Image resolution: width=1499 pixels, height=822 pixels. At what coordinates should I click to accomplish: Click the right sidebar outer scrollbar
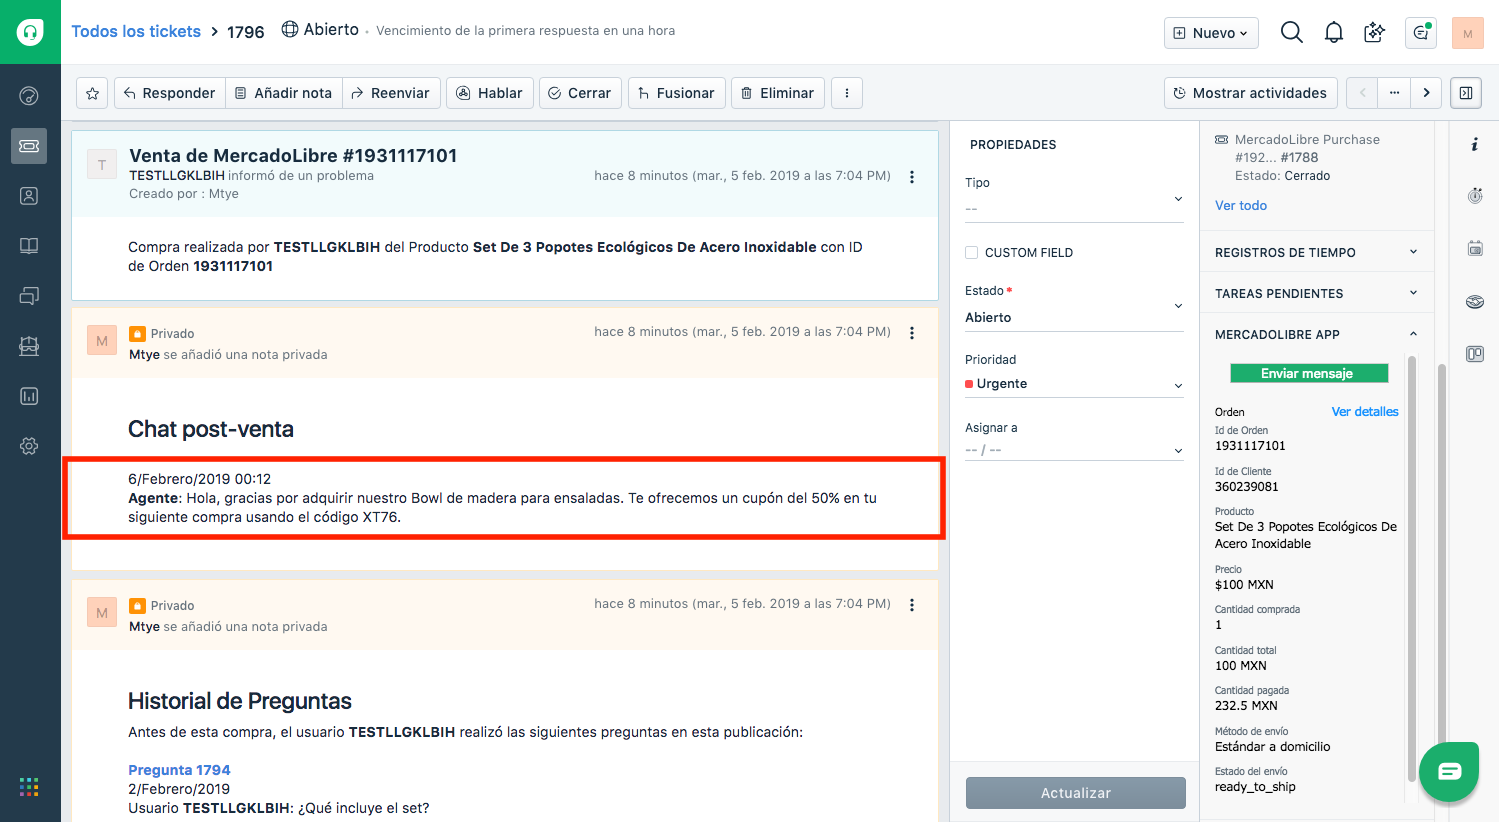point(1442,560)
